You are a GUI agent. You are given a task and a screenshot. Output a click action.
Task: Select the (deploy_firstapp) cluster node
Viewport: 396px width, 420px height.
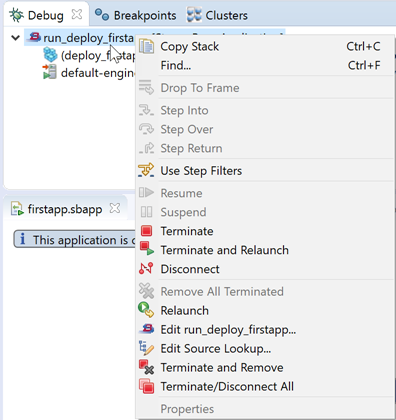coord(97,55)
